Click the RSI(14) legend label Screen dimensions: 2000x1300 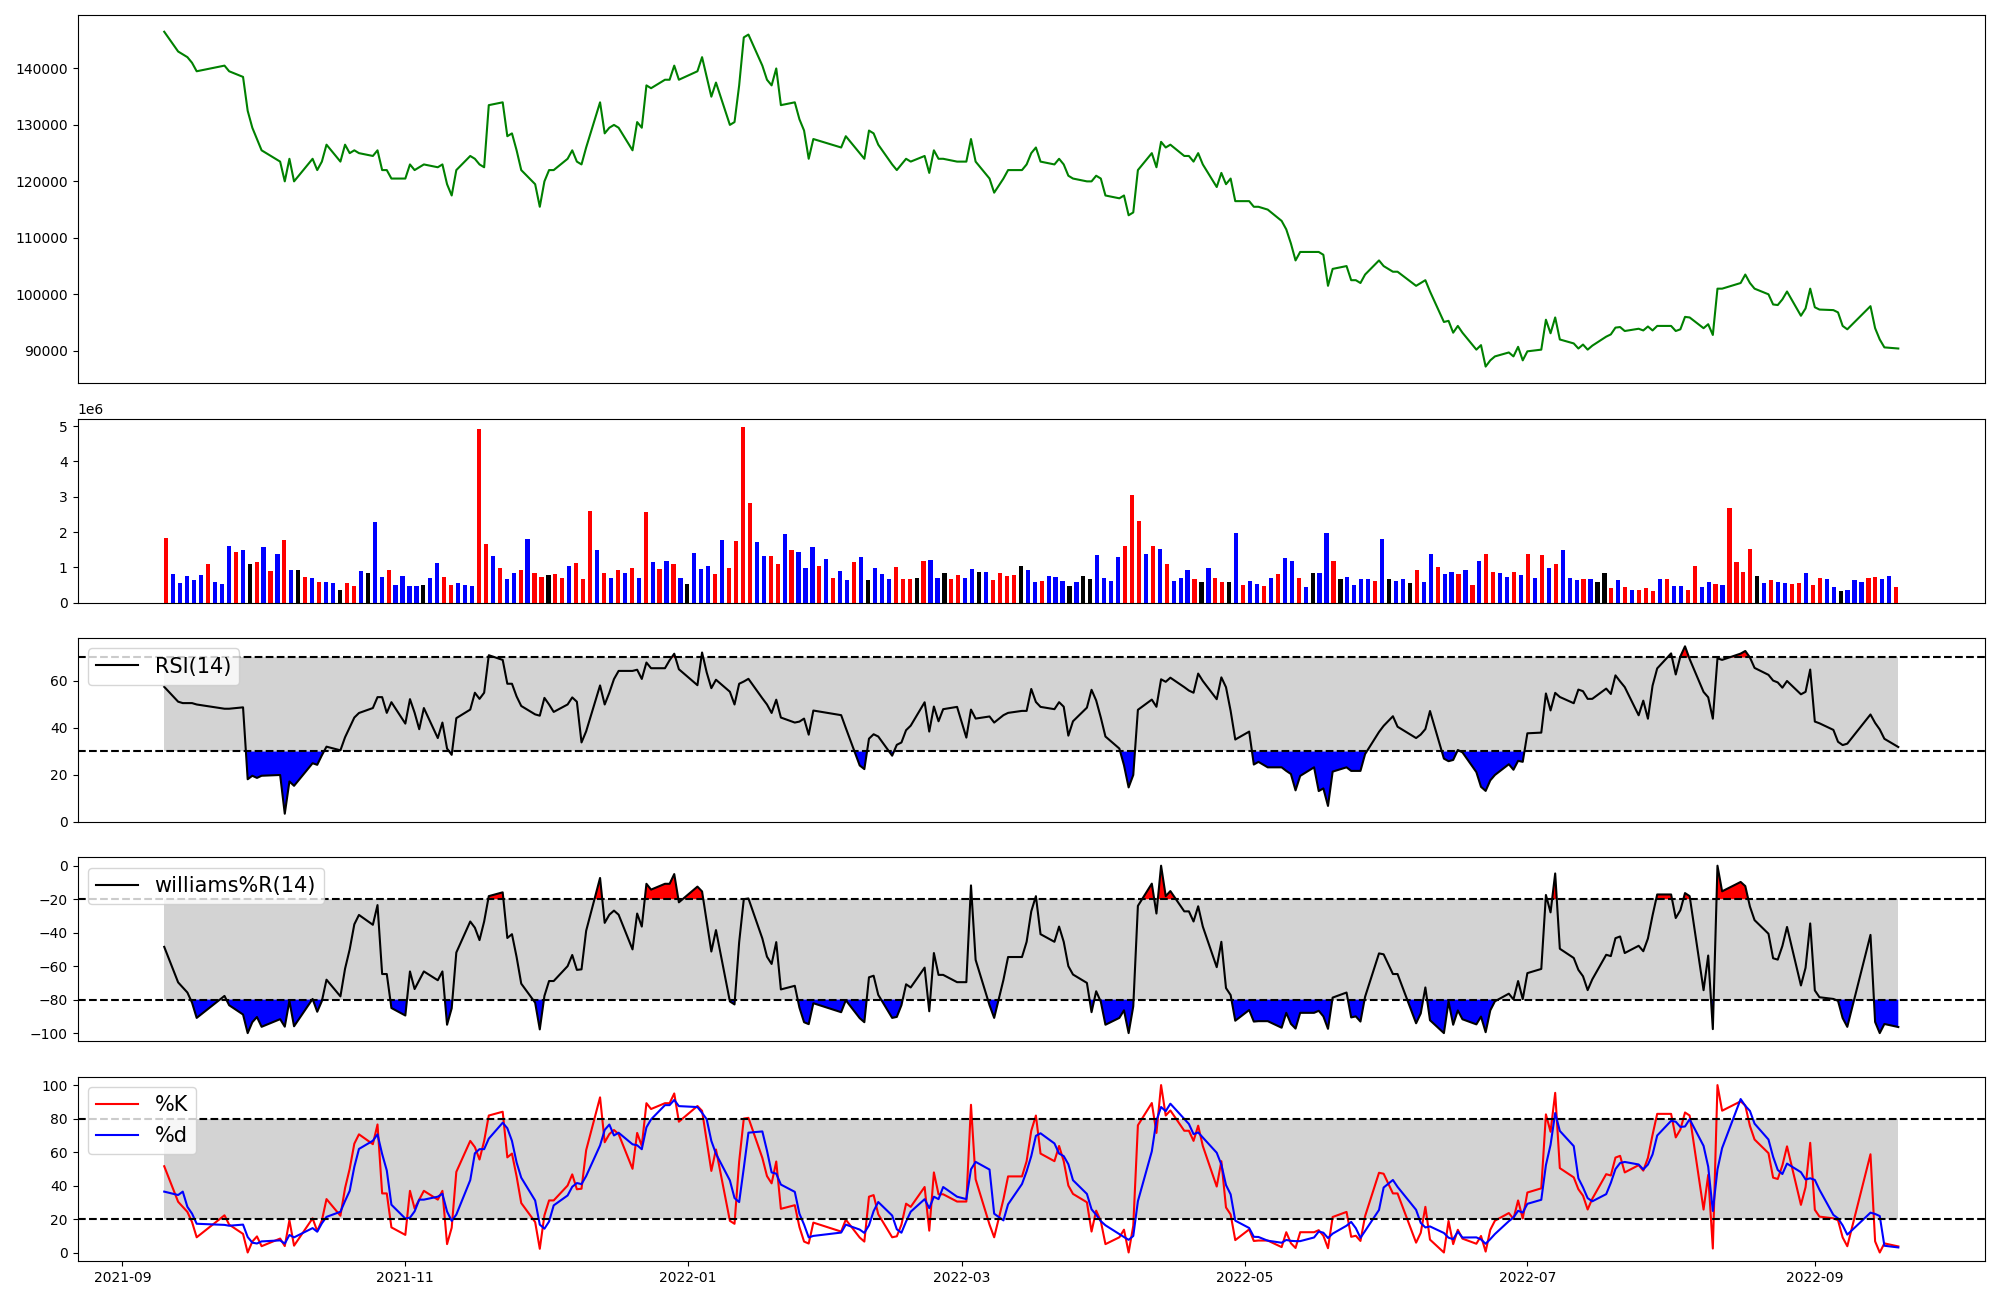click(192, 666)
